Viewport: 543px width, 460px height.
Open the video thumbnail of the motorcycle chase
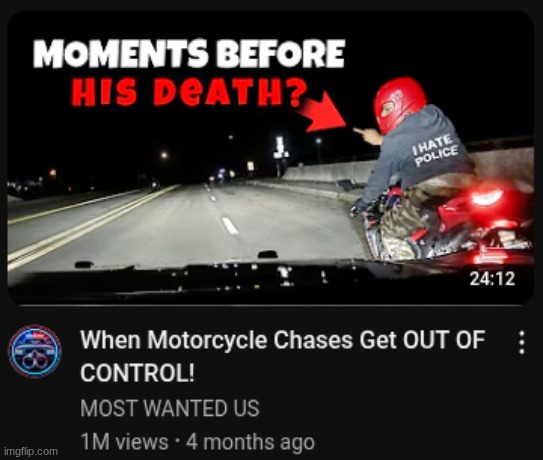pos(270,158)
